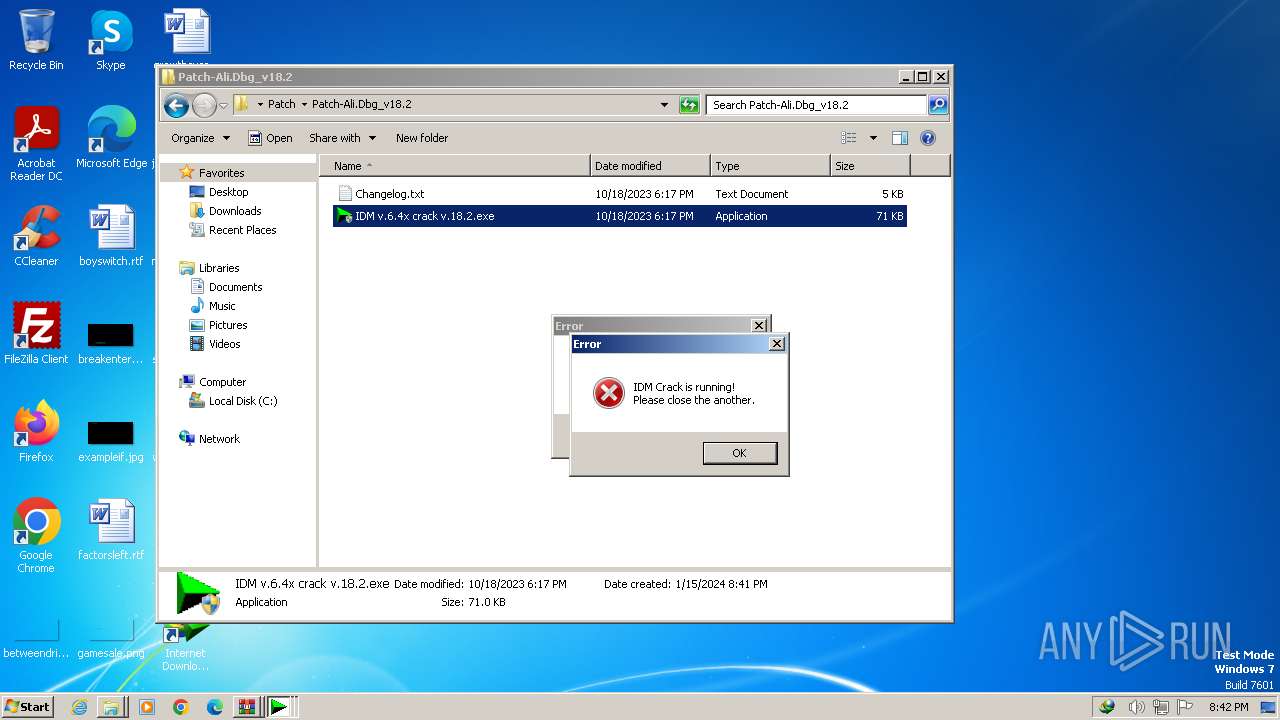1280x720 pixels.
Task: Click IDM crack taskbar button
Action: point(279,706)
